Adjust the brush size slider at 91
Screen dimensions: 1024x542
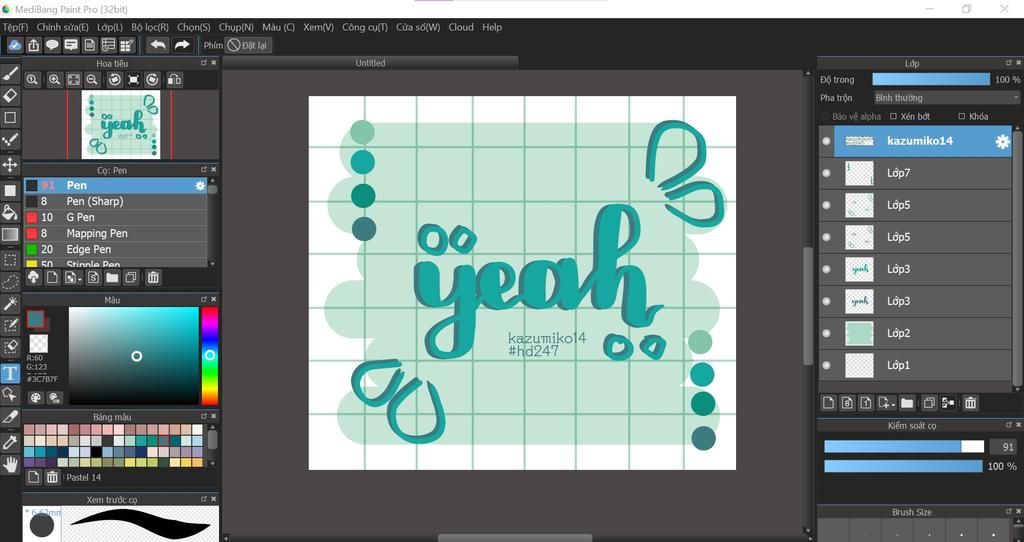[904, 447]
